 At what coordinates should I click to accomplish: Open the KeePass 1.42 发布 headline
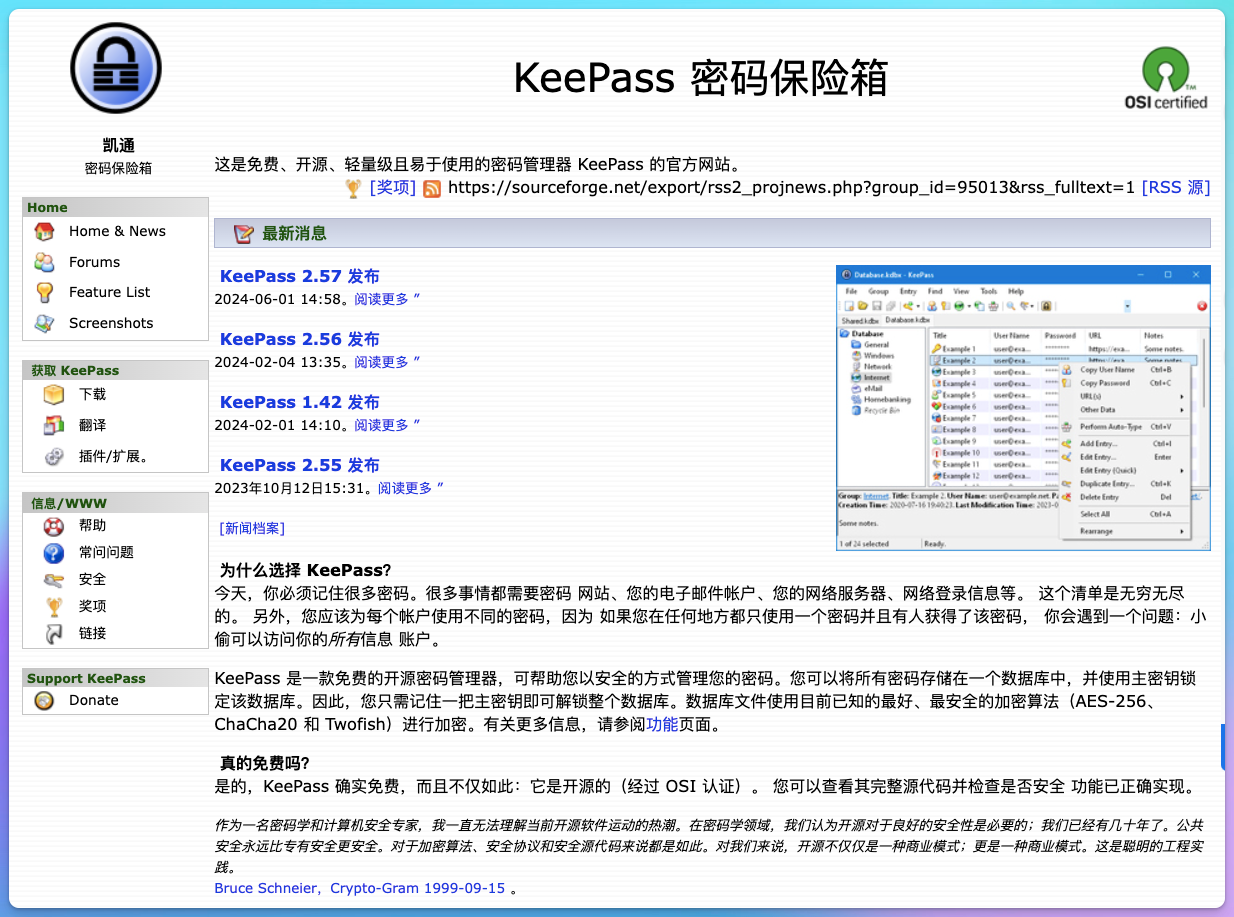pos(299,403)
